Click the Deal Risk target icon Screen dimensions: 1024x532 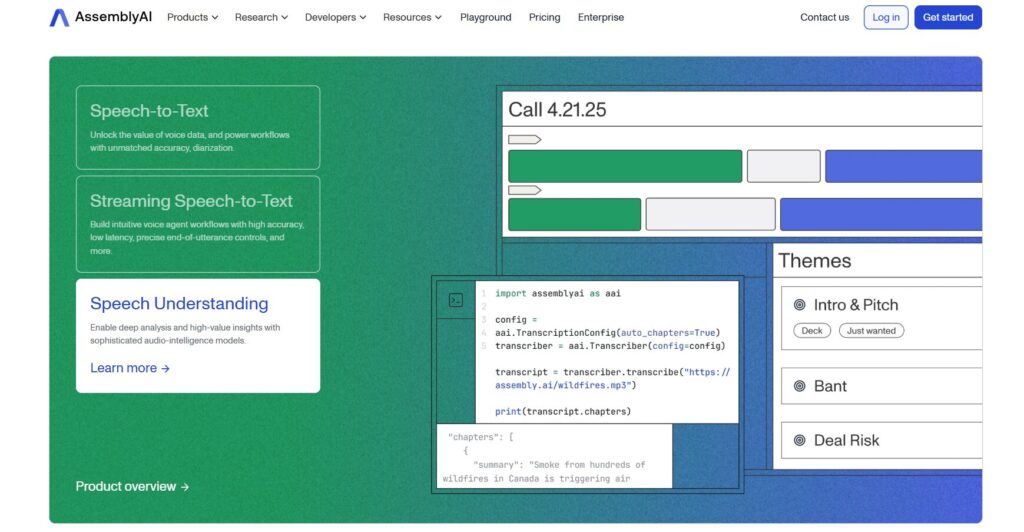799,440
